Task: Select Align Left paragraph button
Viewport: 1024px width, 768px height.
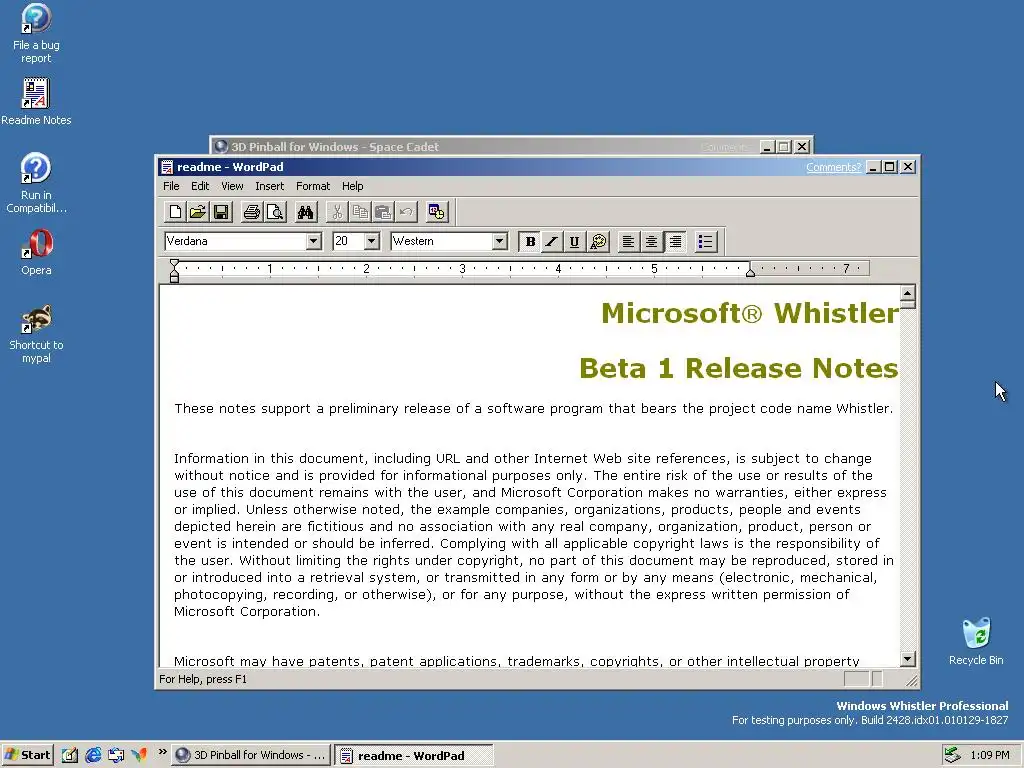Action: [628, 242]
